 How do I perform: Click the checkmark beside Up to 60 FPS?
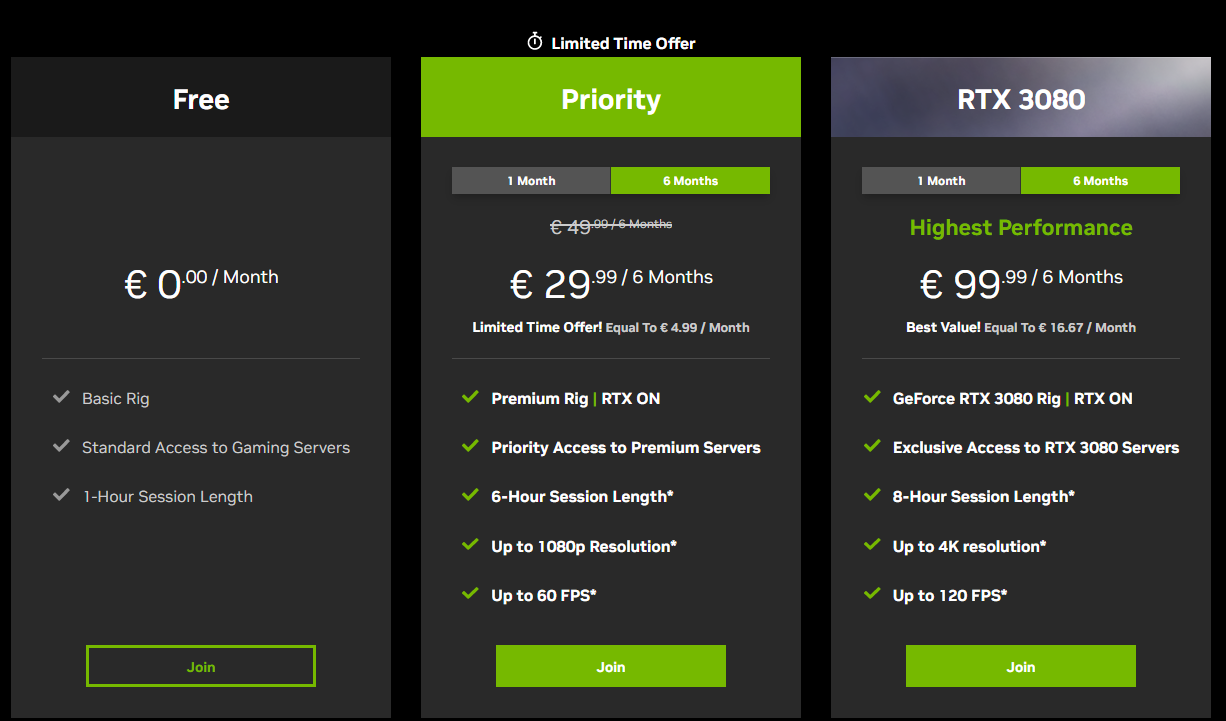[470, 594]
